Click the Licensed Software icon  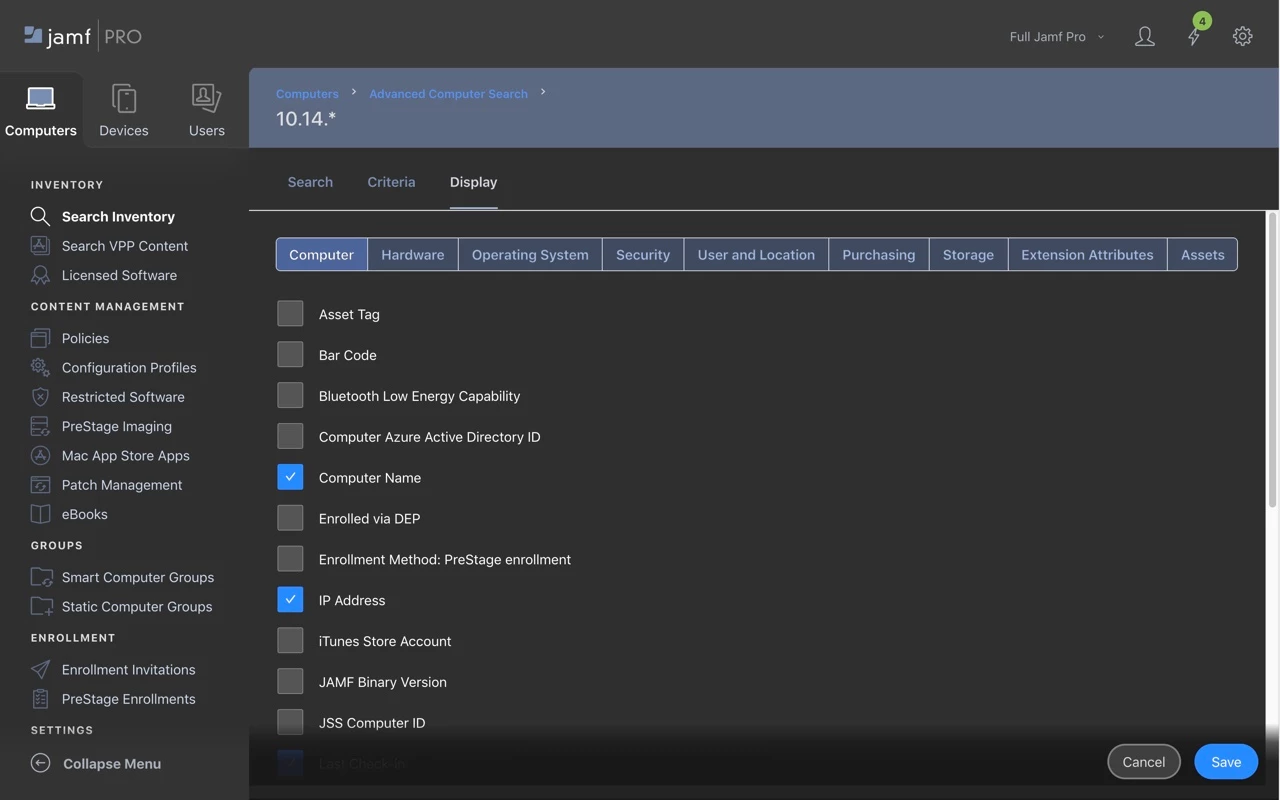[40, 275]
